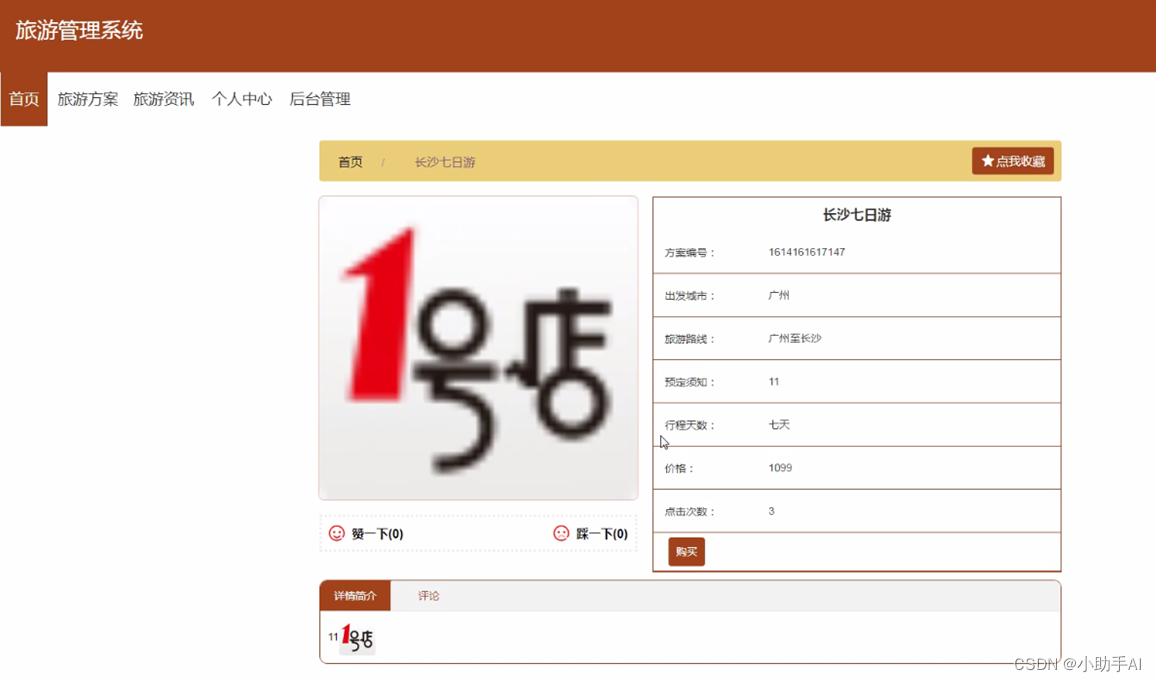This screenshot has width=1156, height=682.
Task: Click the star icon in 点我收藏
Action: tap(987, 161)
